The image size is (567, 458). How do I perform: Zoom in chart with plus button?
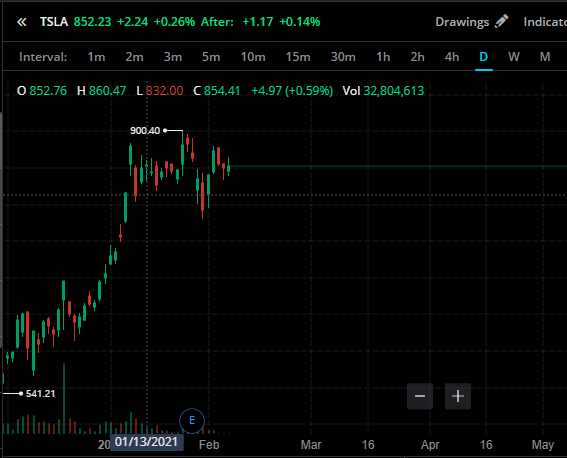coord(458,396)
